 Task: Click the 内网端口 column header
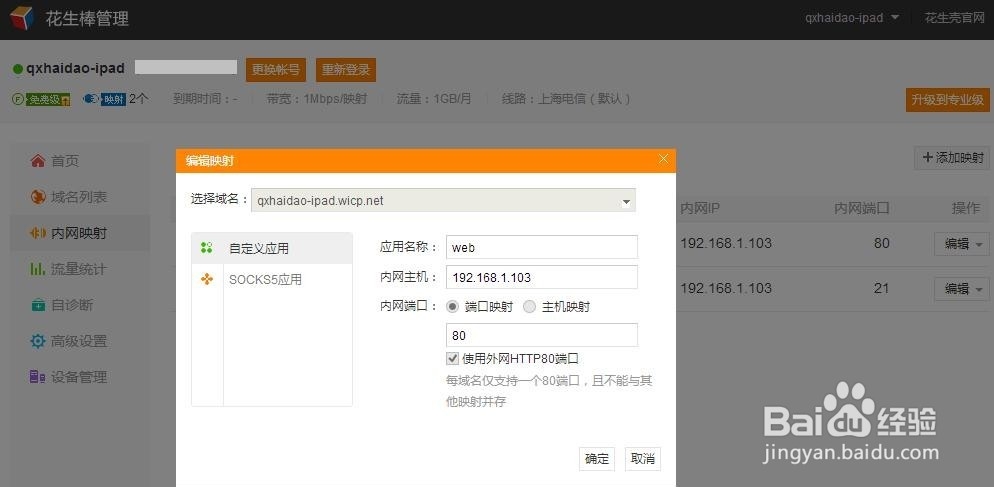[x=862, y=208]
